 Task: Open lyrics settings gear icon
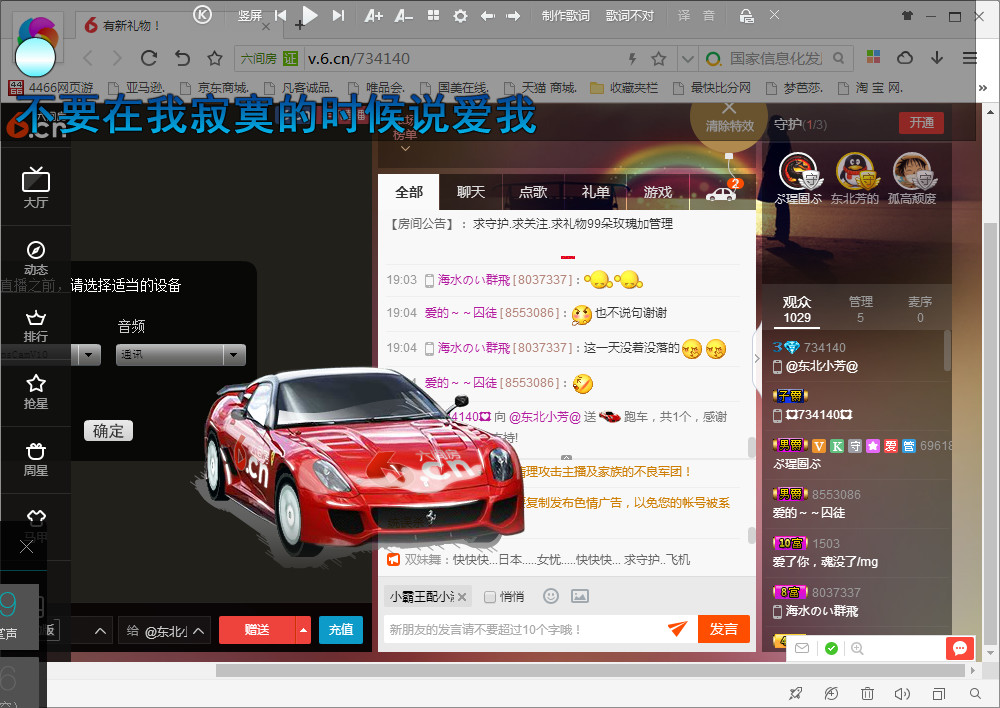click(460, 16)
